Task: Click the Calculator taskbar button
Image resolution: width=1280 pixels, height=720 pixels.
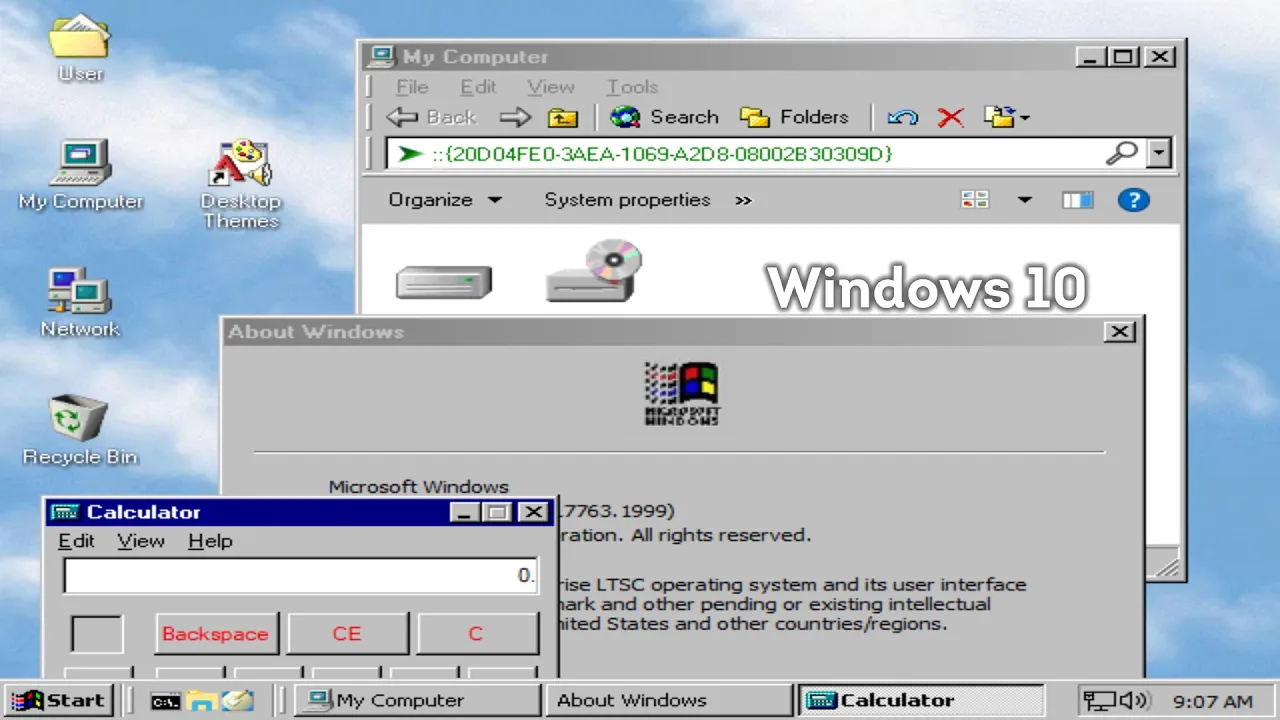Action: pyautogui.click(x=921, y=700)
